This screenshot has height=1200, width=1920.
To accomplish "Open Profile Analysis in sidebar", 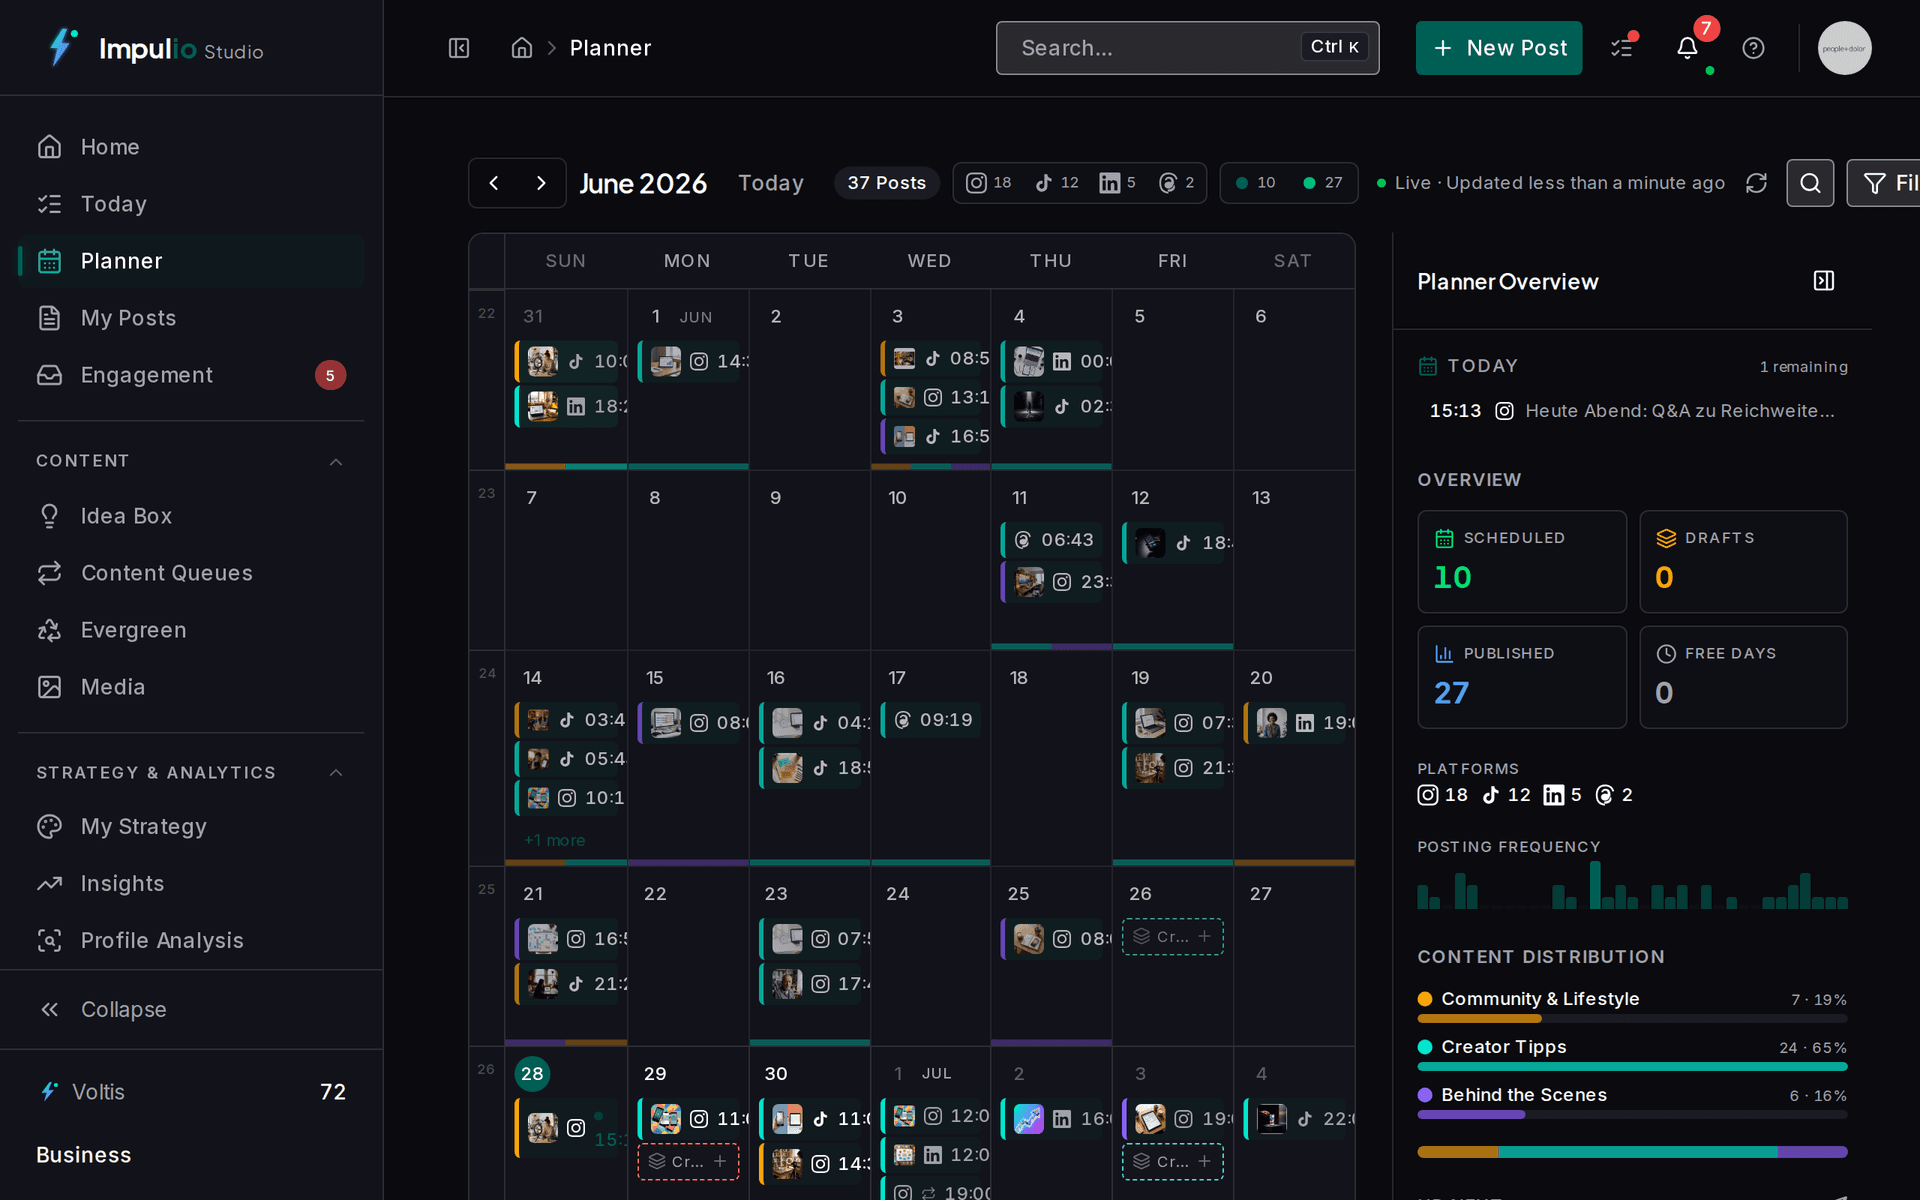I will coord(191,941).
